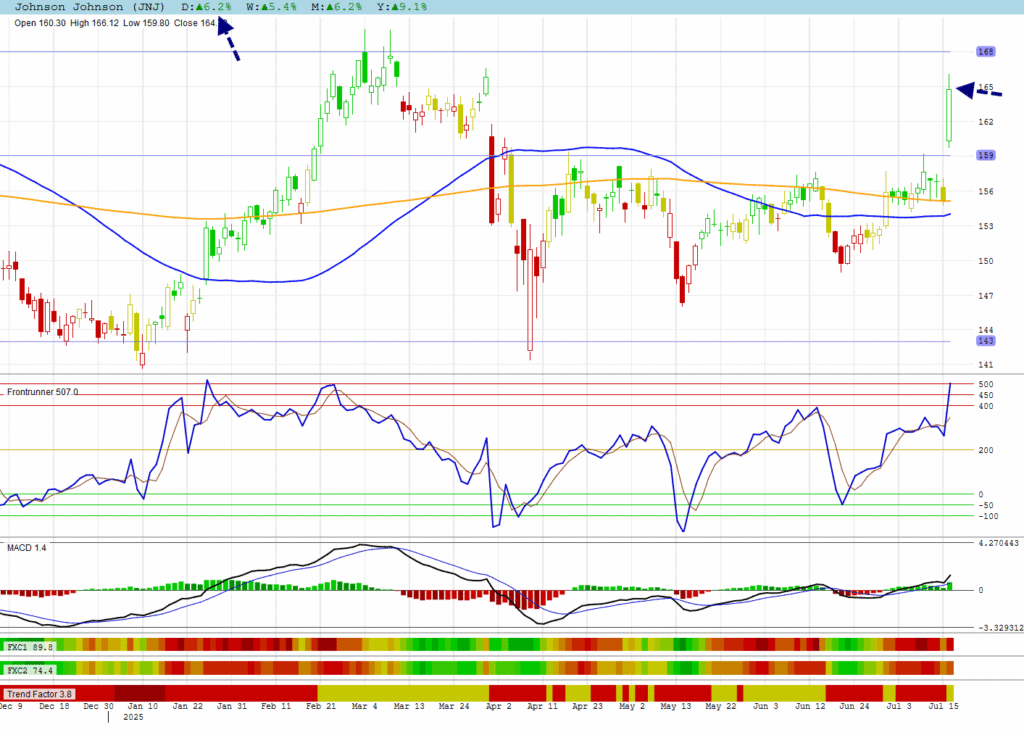Click the Jul 15 date label
The height and width of the screenshot is (735, 1024).
(x=944, y=706)
